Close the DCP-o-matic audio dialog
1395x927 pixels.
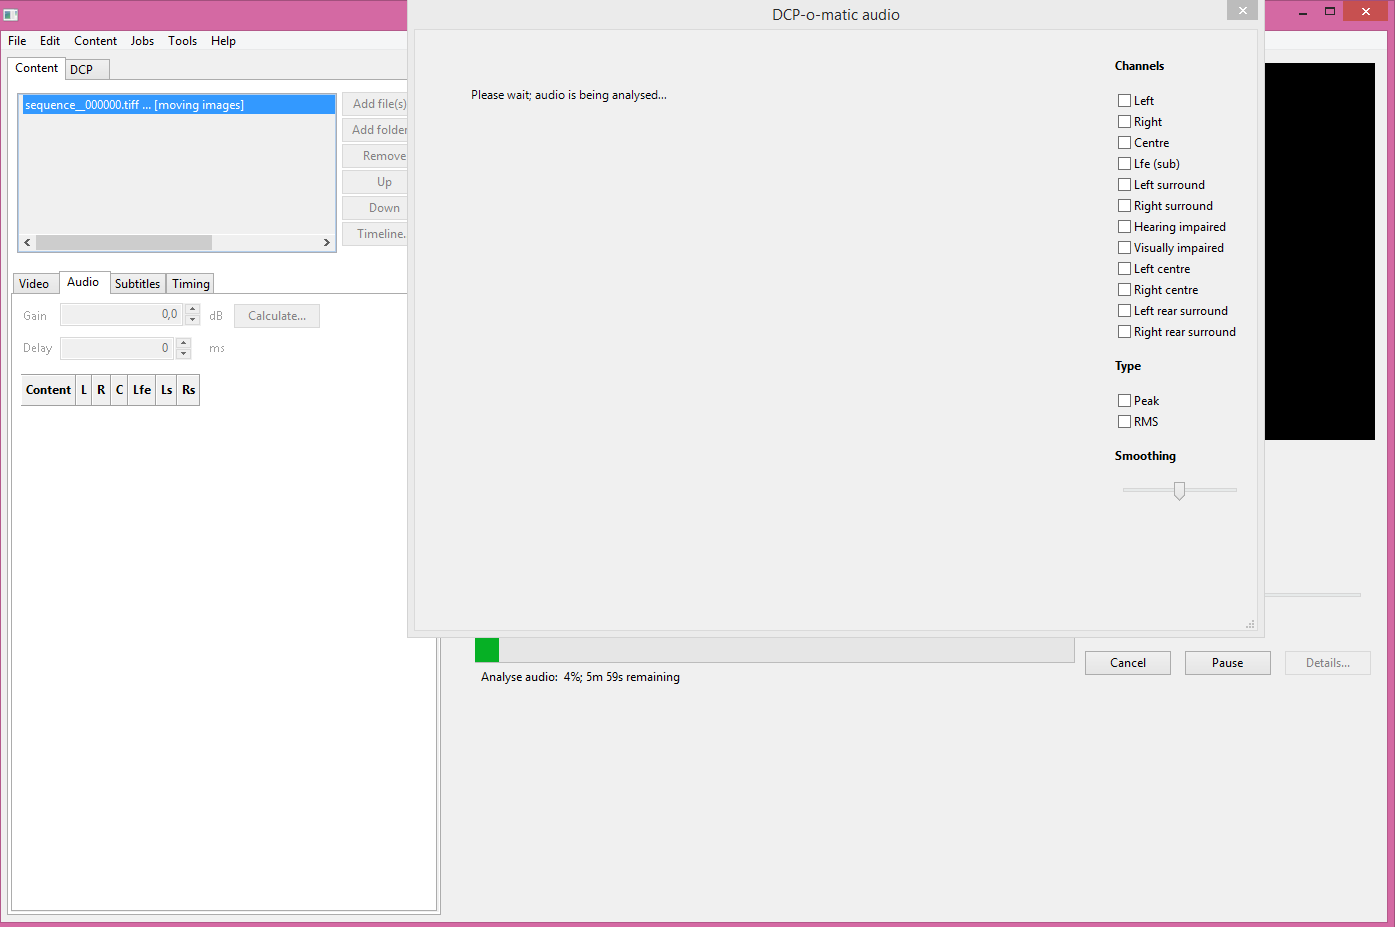click(x=1241, y=11)
